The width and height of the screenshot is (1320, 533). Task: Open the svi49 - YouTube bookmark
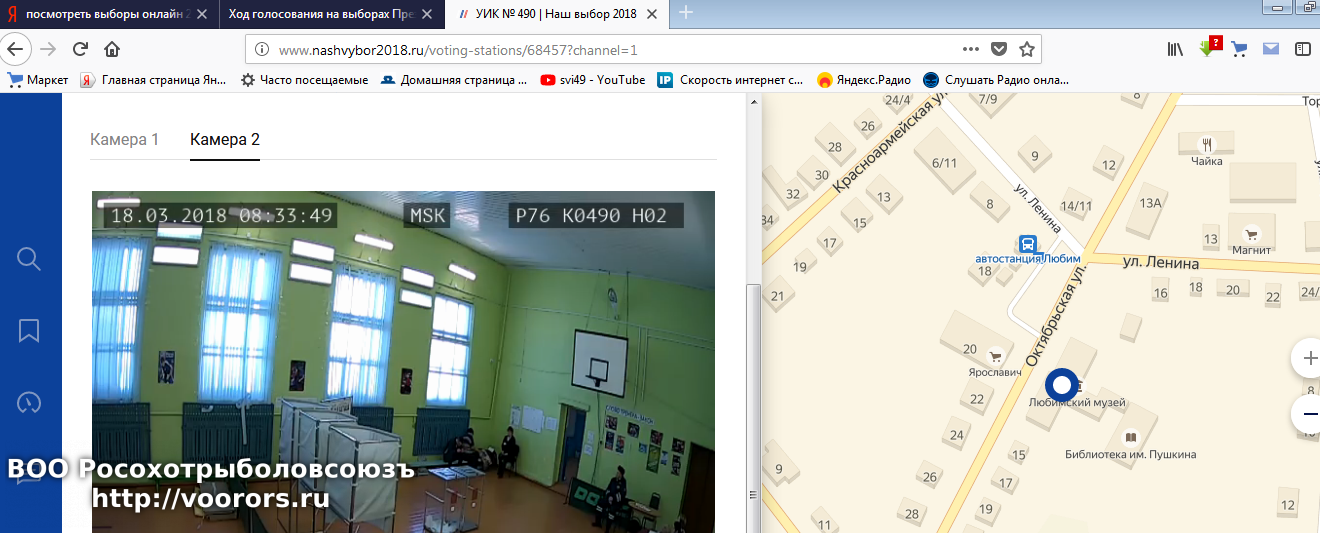(x=593, y=80)
